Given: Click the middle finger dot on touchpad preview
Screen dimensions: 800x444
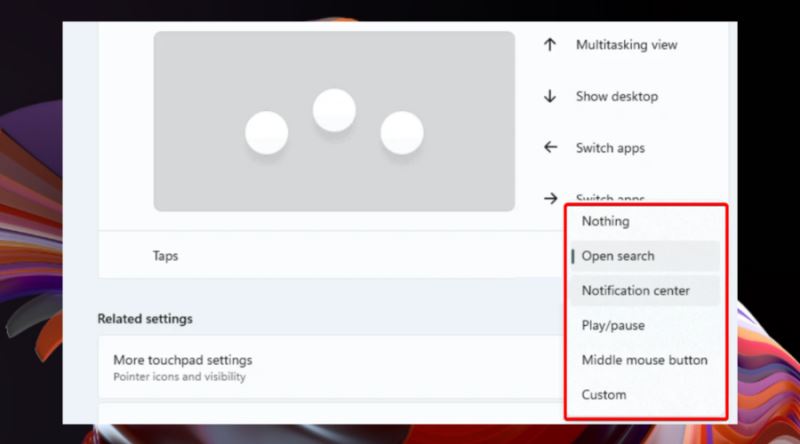Looking at the screenshot, I should point(334,110).
